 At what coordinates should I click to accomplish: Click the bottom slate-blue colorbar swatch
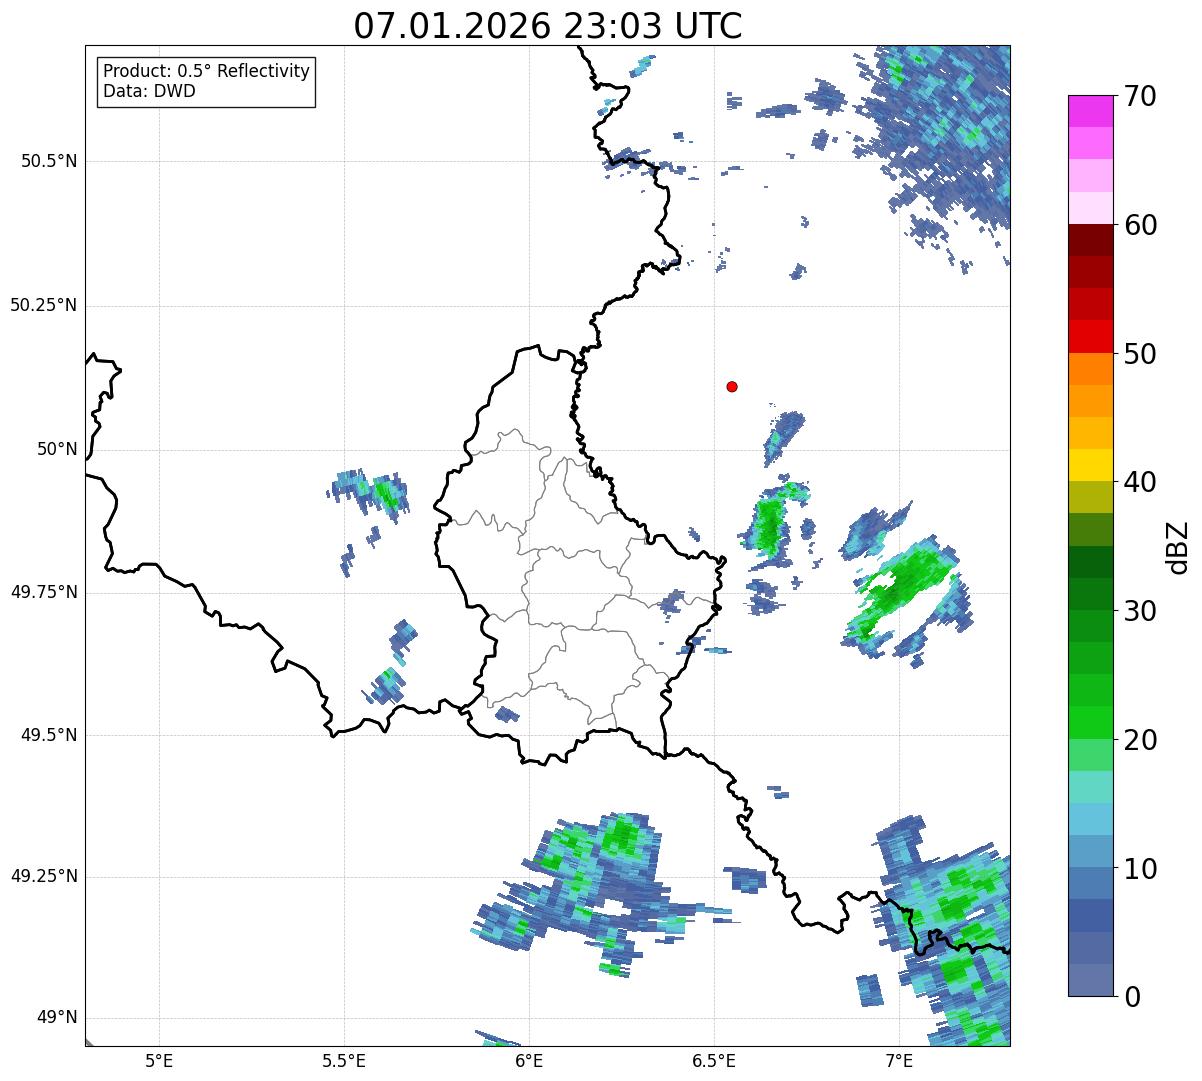pyautogui.click(x=1090, y=980)
